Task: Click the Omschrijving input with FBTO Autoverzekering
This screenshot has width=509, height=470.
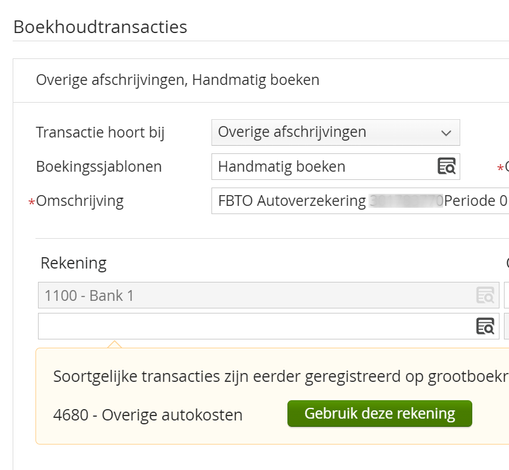Action: point(360,201)
